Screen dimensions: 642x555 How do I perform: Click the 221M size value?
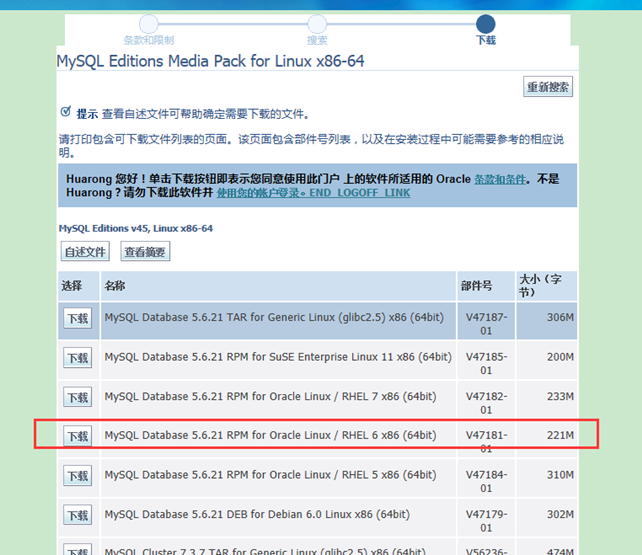[x=560, y=435]
